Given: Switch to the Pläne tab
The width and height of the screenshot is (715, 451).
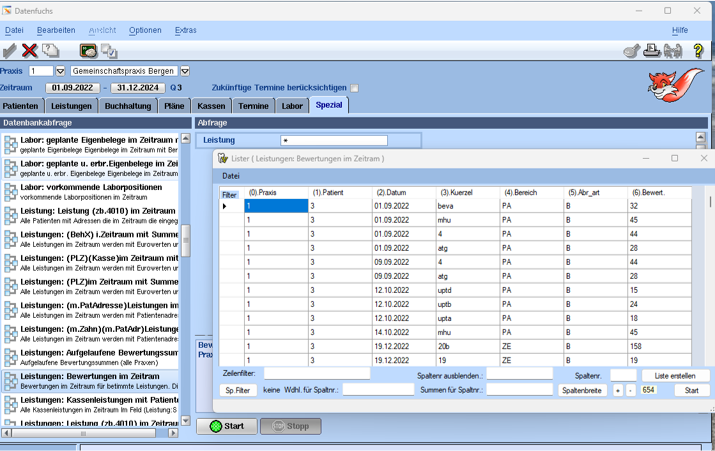Looking at the screenshot, I should coord(174,106).
